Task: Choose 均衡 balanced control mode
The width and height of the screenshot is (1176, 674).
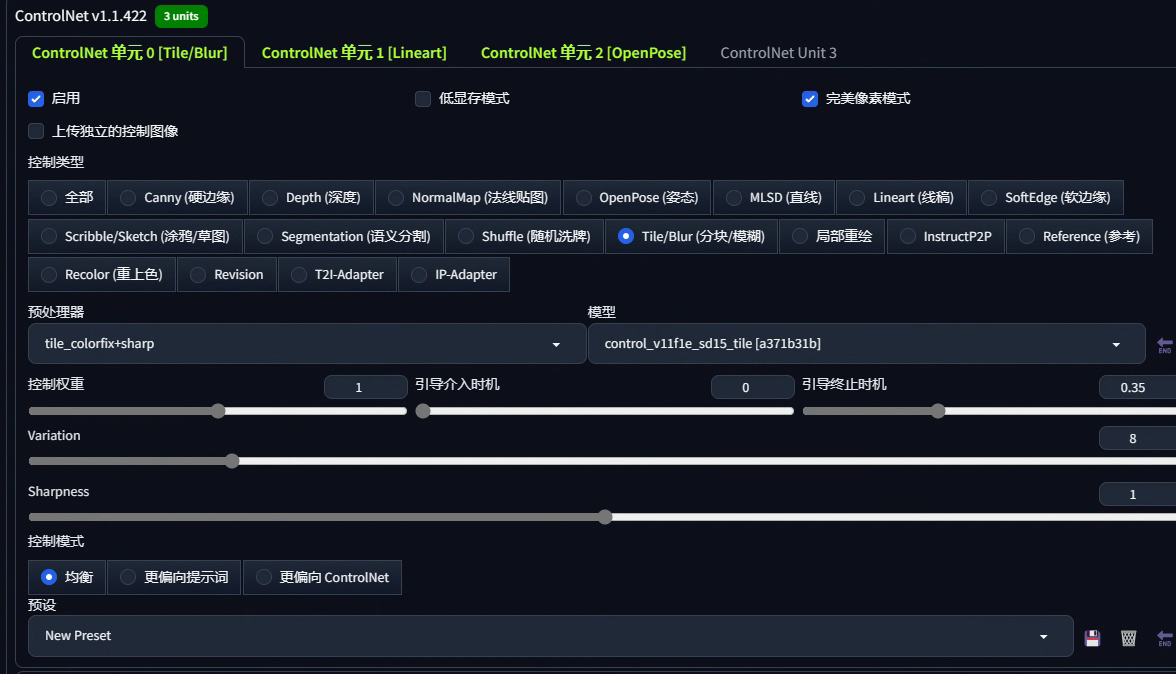Action: pyautogui.click(x=67, y=577)
